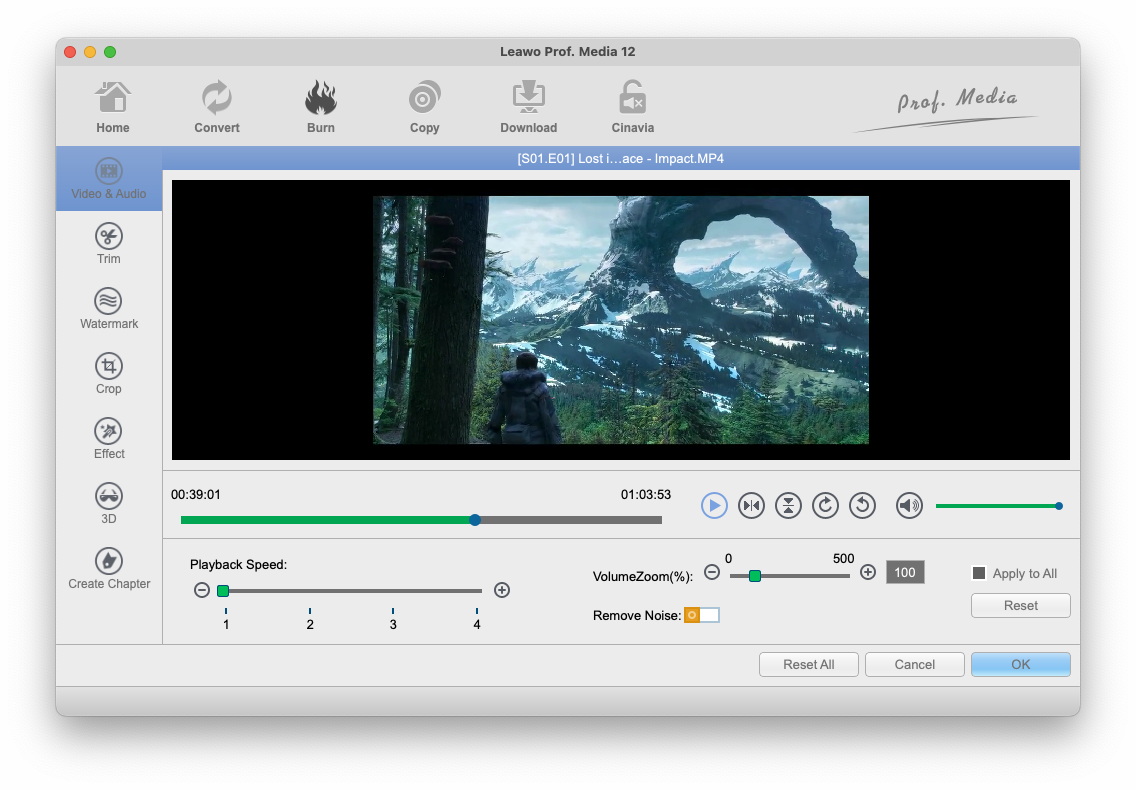This screenshot has height=790, width=1136.
Task: Click the VolumeZoom value field showing 100
Action: pos(905,573)
